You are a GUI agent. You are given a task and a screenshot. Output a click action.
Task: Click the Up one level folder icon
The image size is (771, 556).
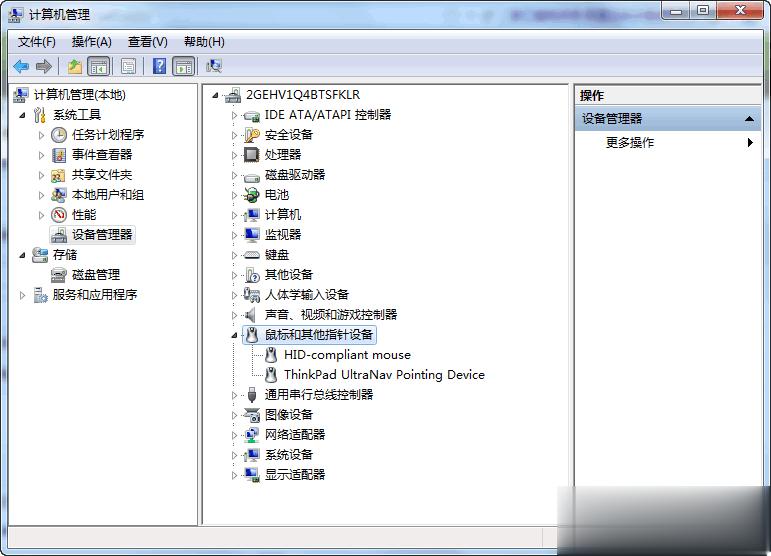coord(75,66)
